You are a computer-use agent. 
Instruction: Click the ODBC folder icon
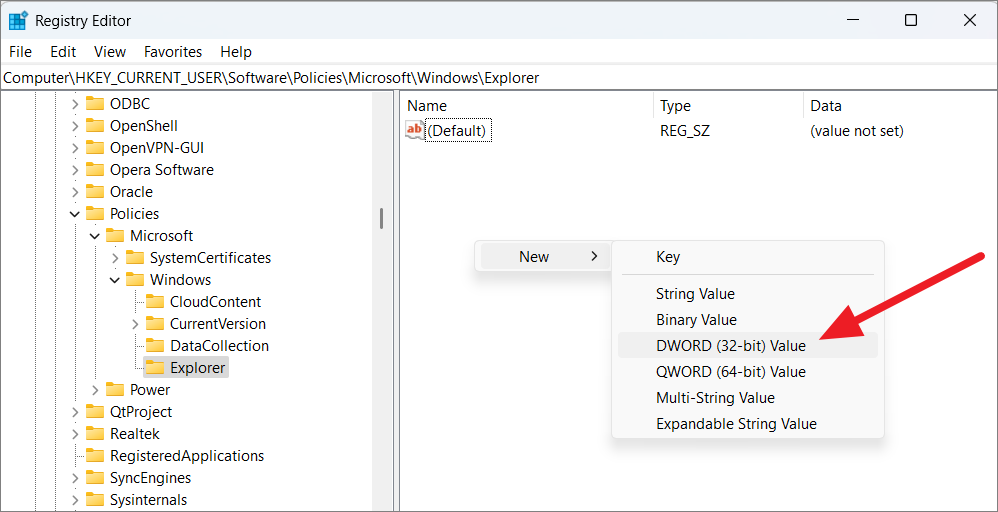(x=95, y=104)
